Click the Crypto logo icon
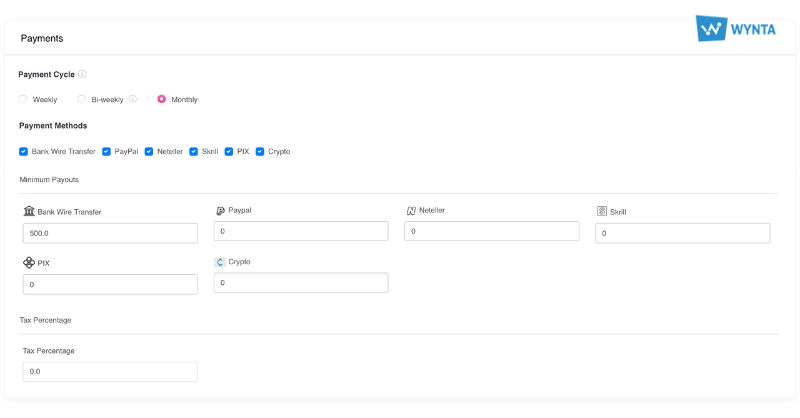800x418 pixels. click(x=220, y=262)
